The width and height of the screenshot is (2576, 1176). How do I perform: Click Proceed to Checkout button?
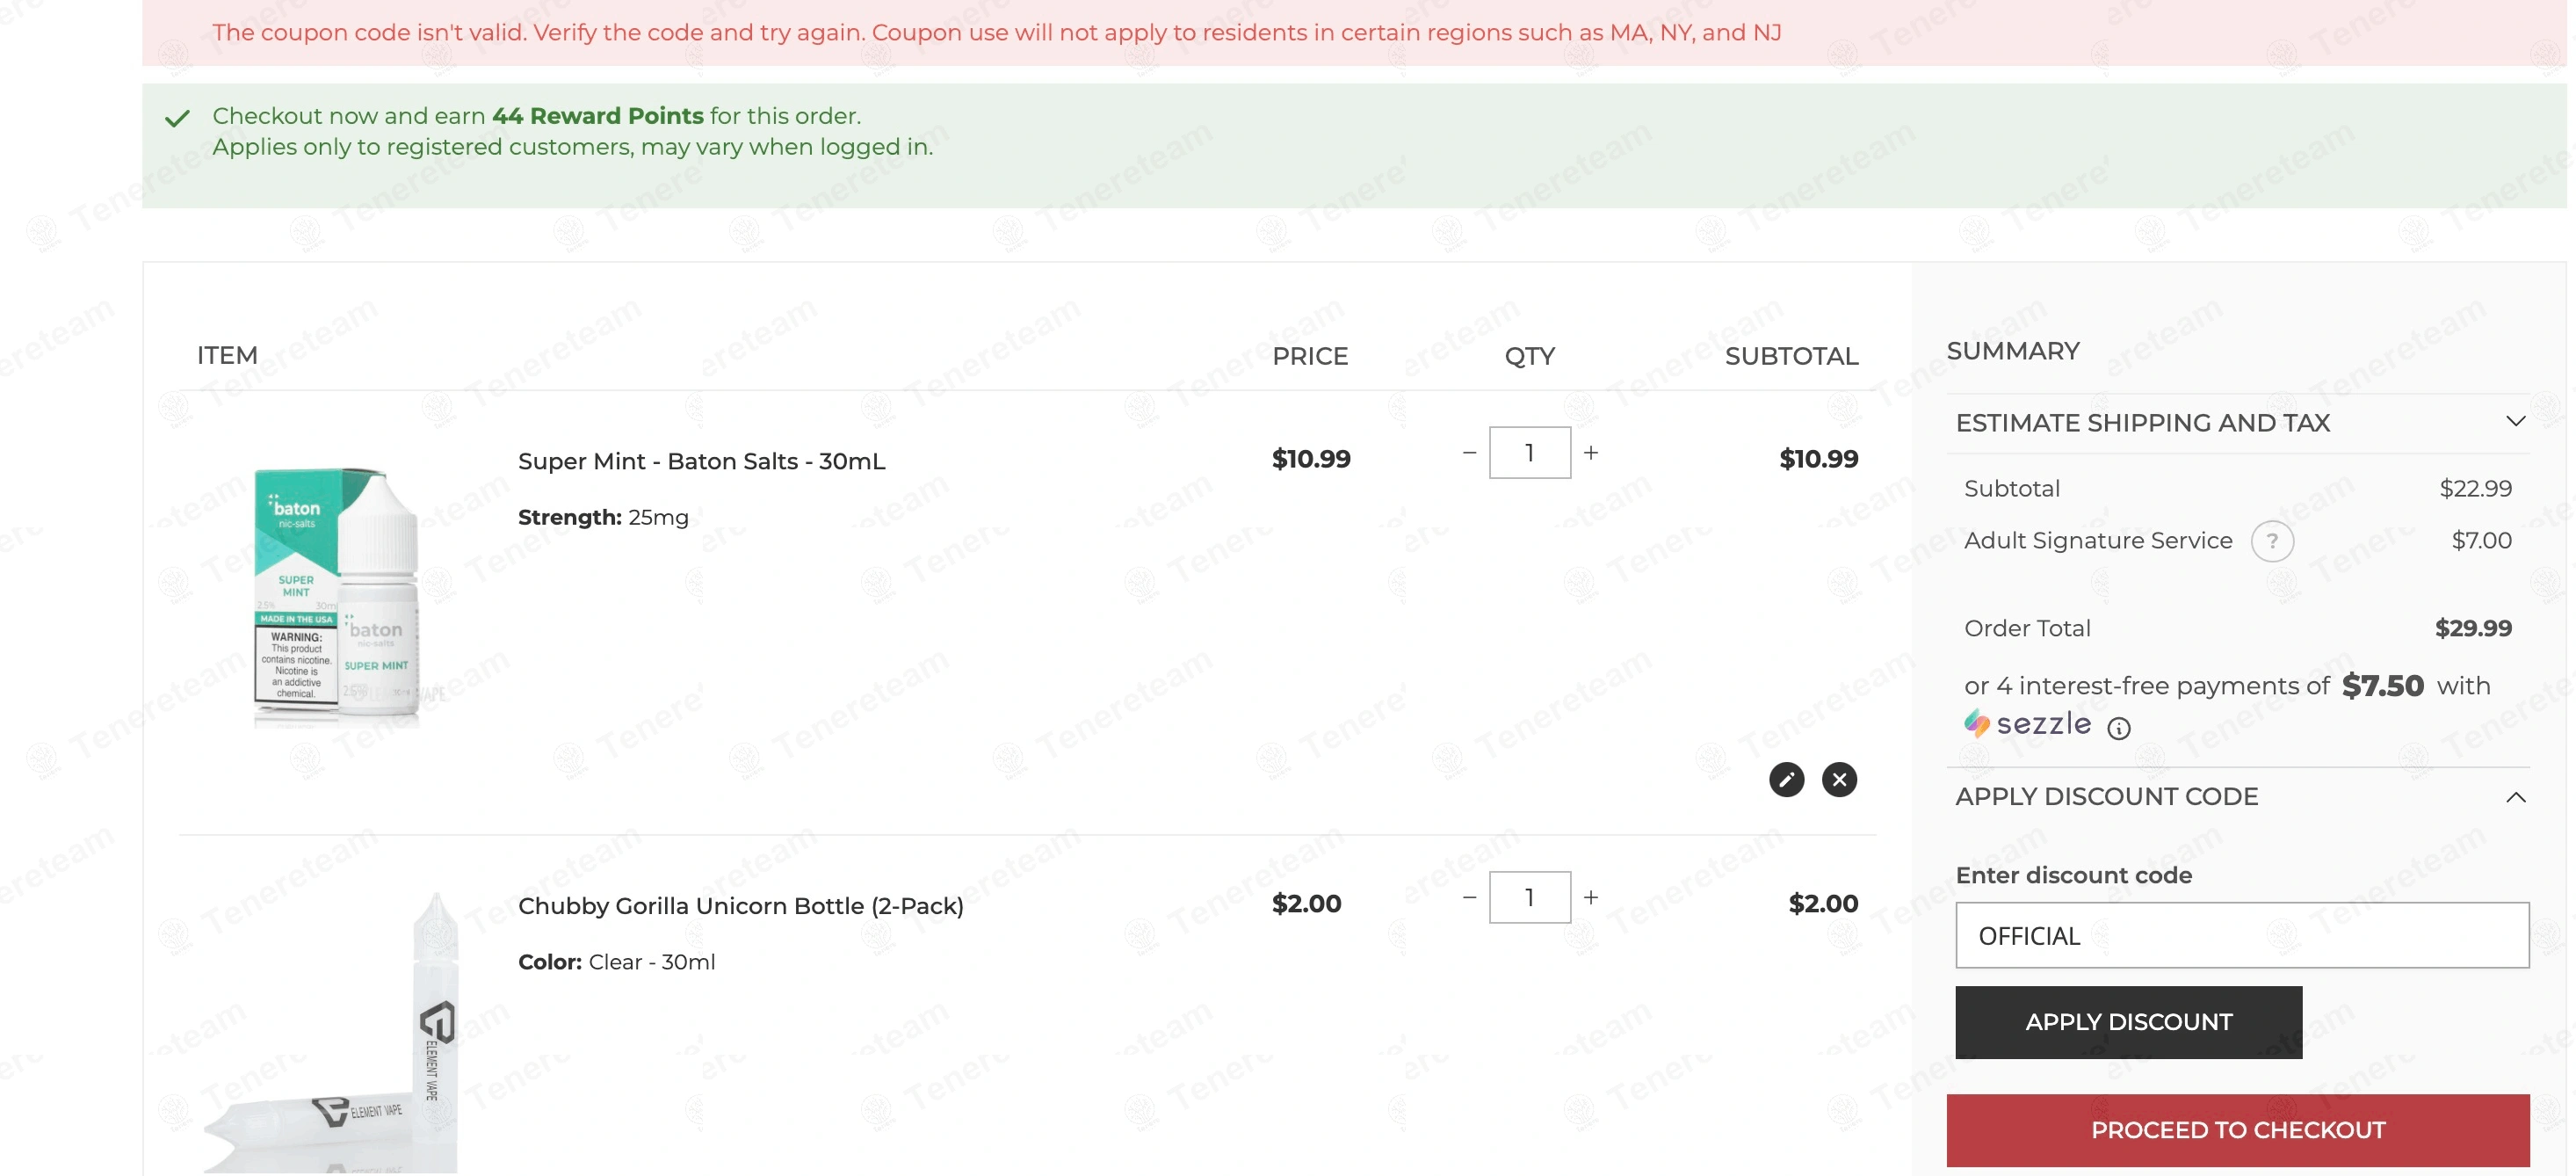click(x=2237, y=1130)
